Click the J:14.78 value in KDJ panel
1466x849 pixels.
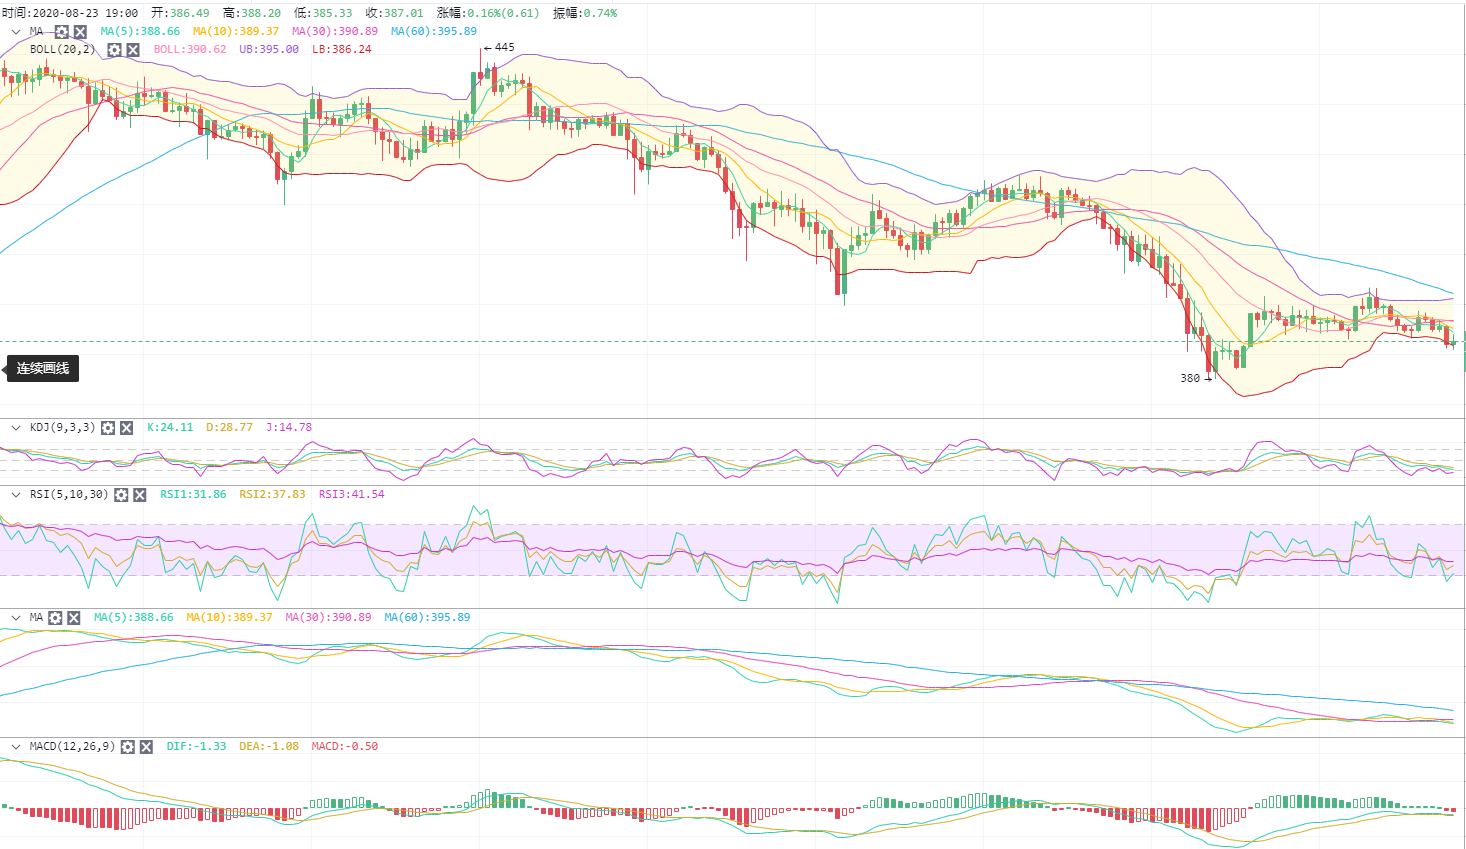289,428
